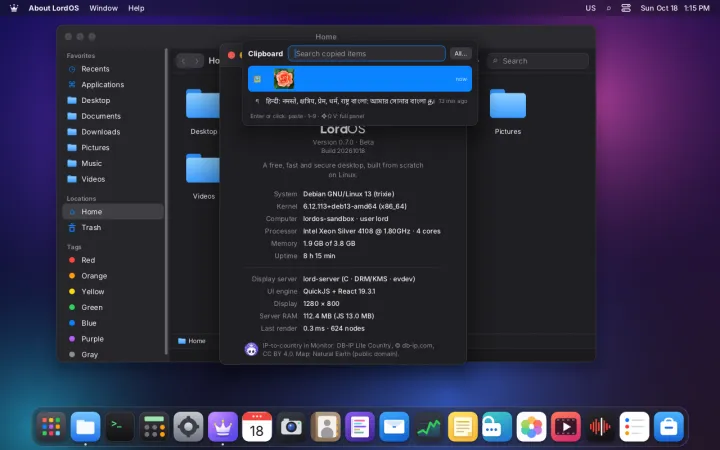Open the green chart system monitor dock icon

(428, 427)
